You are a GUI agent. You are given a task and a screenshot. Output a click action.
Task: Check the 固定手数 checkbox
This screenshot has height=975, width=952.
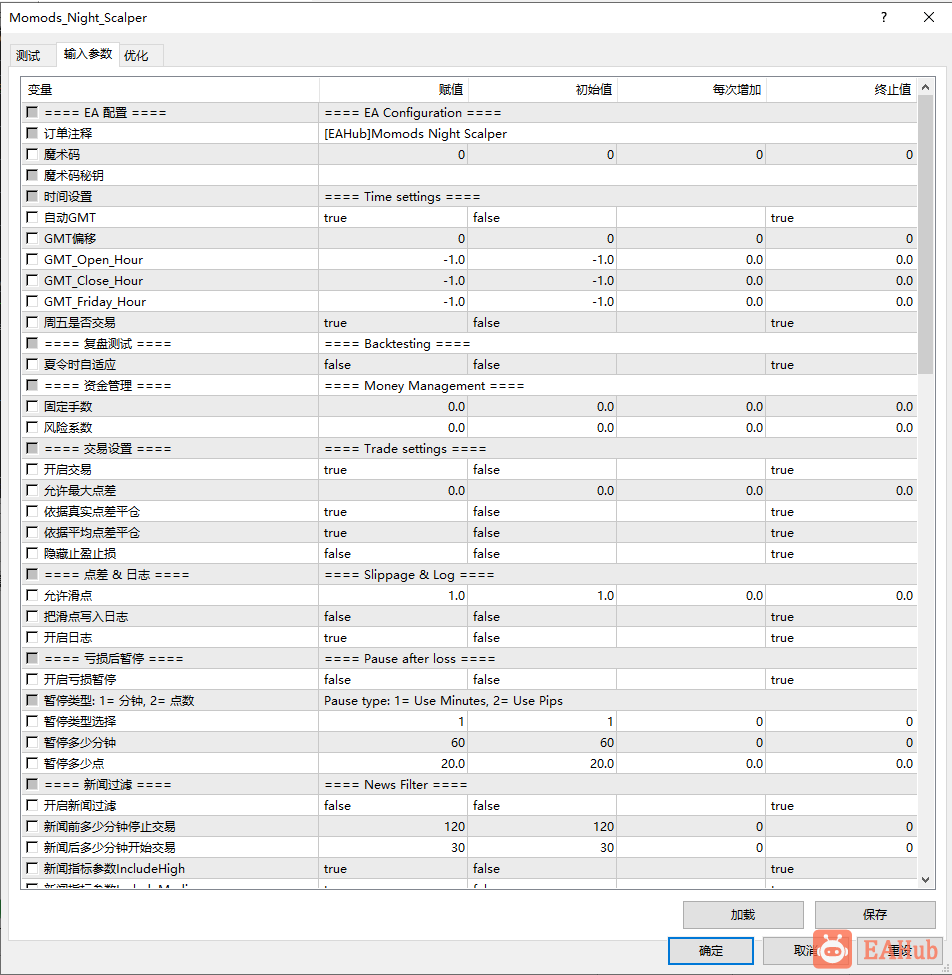(x=32, y=407)
